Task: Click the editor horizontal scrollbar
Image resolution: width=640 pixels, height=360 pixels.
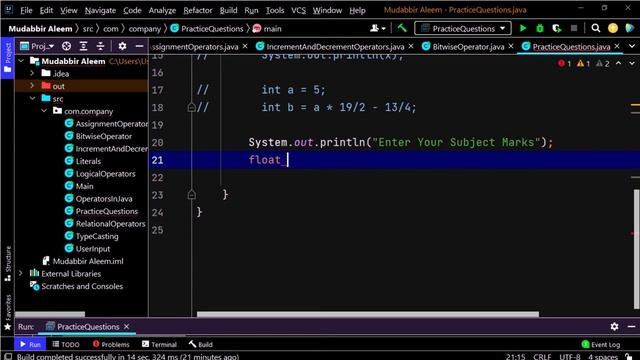Action: click(368, 314)
